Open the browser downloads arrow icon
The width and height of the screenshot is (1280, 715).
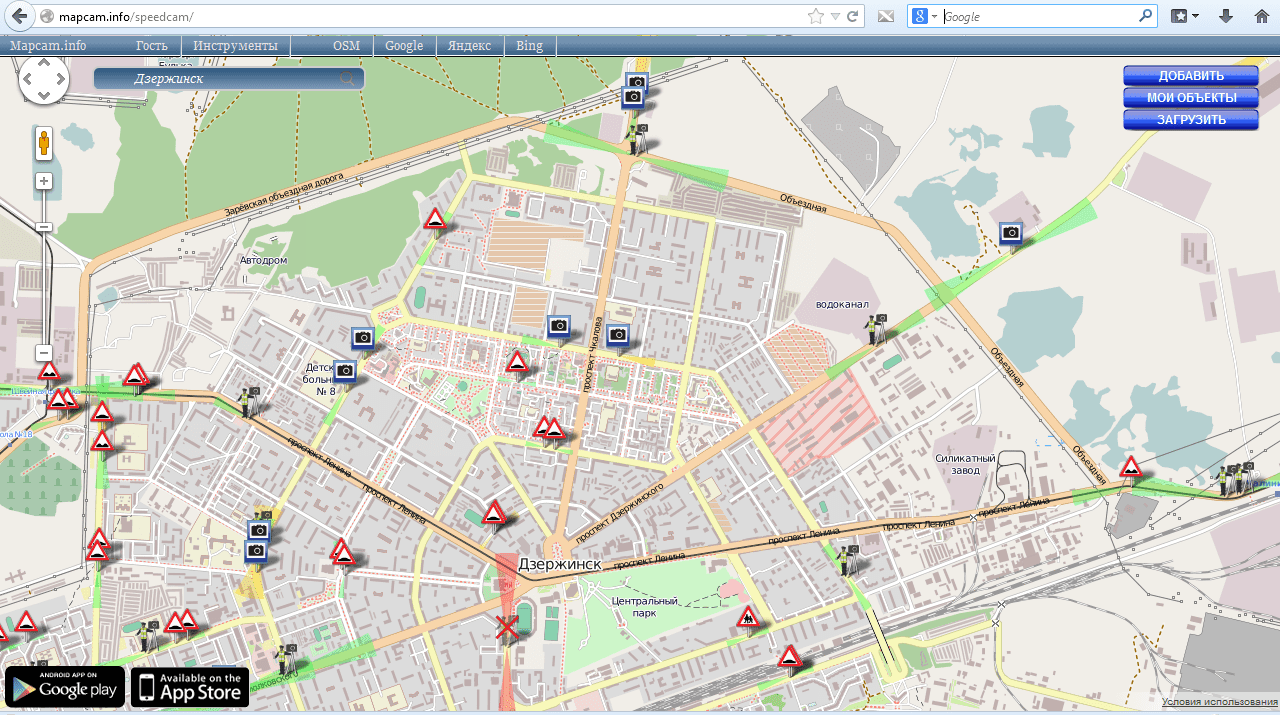pos(1226,16)
